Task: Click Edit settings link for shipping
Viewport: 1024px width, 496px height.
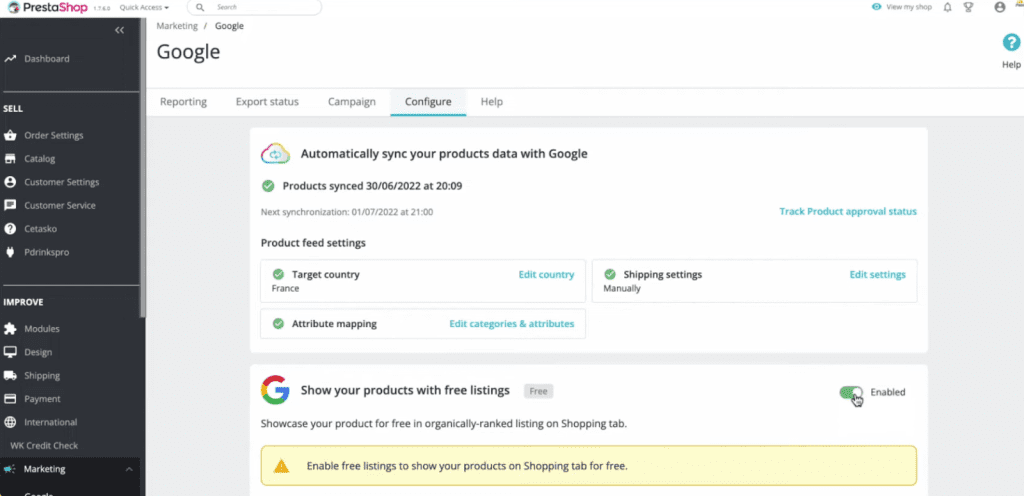Action: pos(878,274)
